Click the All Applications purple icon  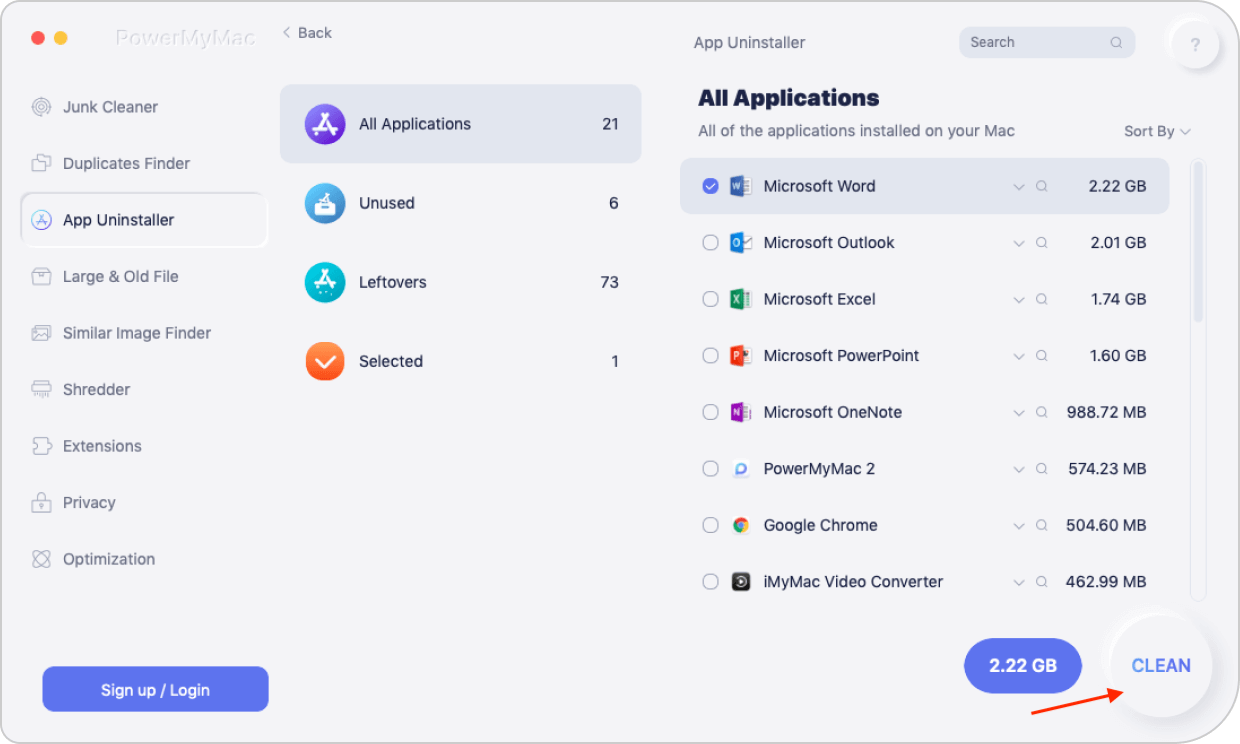(325, 124)
